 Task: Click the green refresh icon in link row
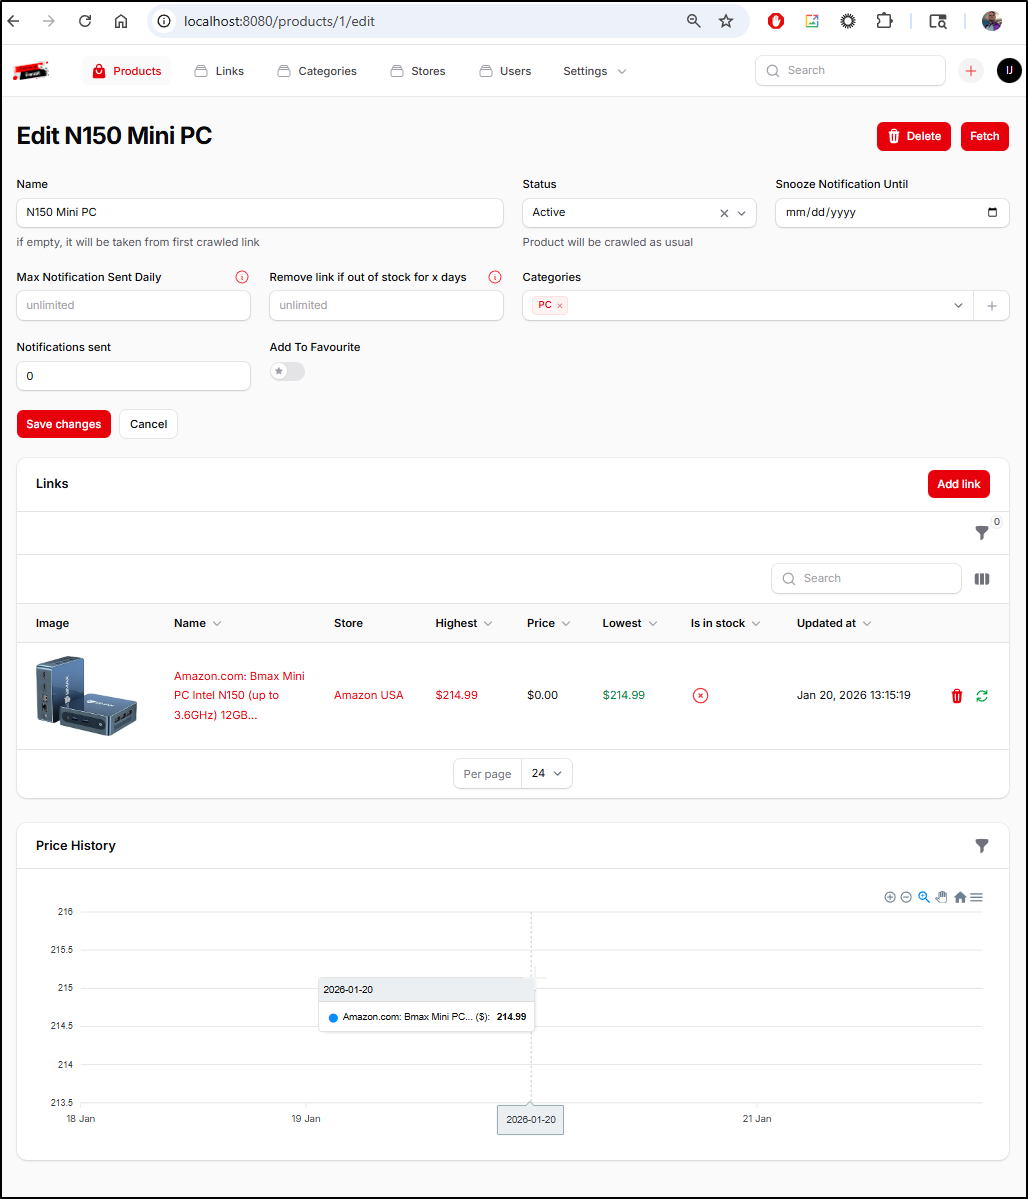[981, 696]
